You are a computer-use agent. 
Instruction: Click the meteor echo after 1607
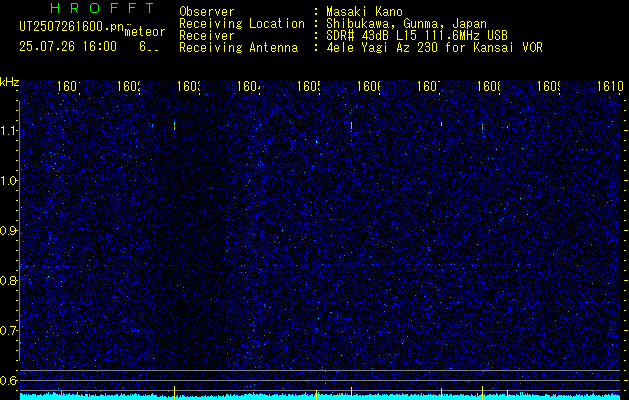click(441, 124)
